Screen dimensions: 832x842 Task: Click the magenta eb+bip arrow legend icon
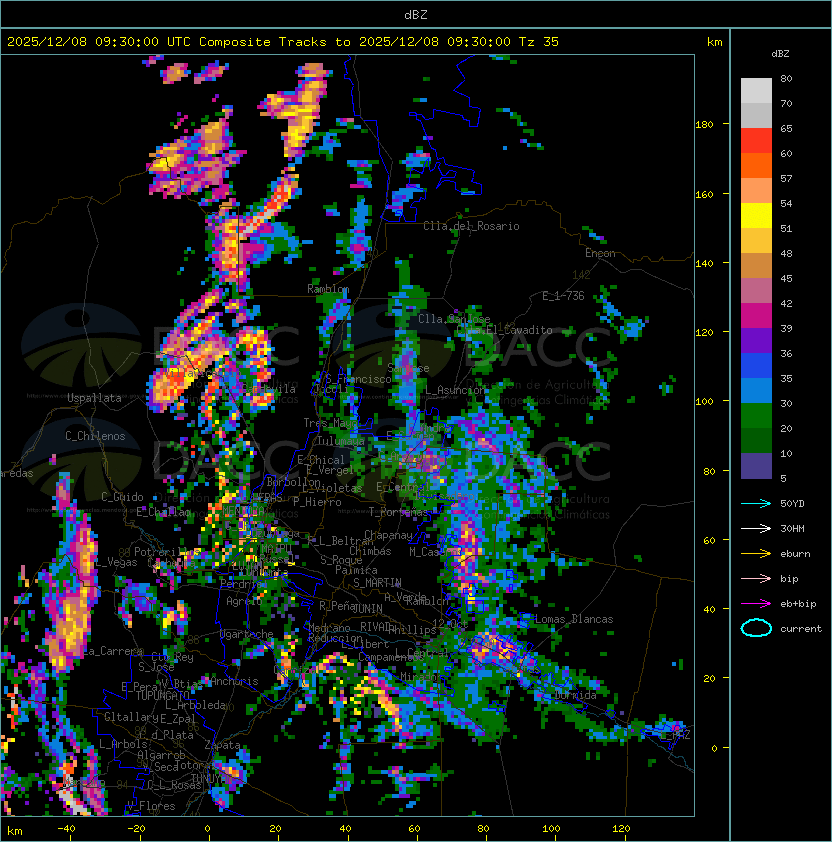pyautogui.click(x=756, y=604)
